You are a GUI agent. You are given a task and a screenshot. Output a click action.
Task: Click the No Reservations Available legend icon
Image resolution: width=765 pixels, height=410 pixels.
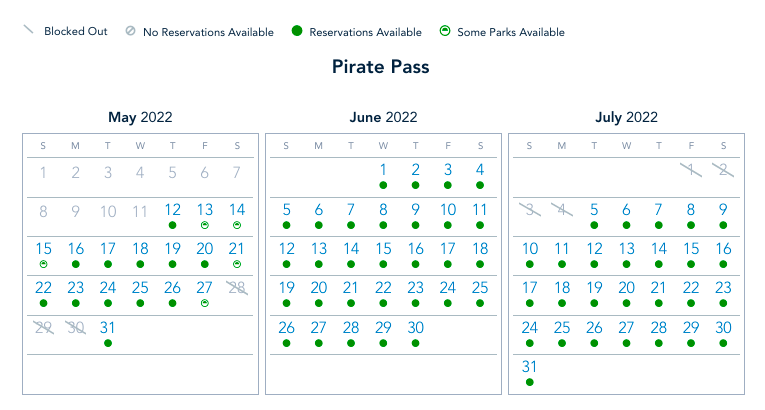coord(130,32)
